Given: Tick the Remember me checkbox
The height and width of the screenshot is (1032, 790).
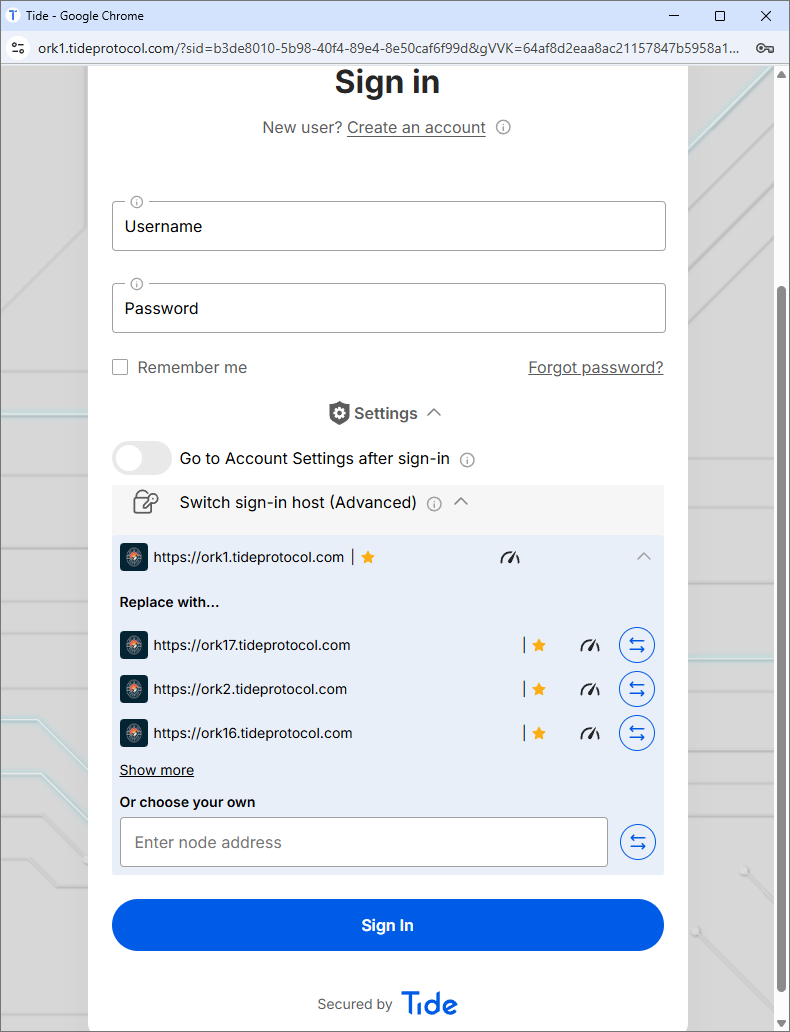Looking at the screenshot, I should pos(120,367).
